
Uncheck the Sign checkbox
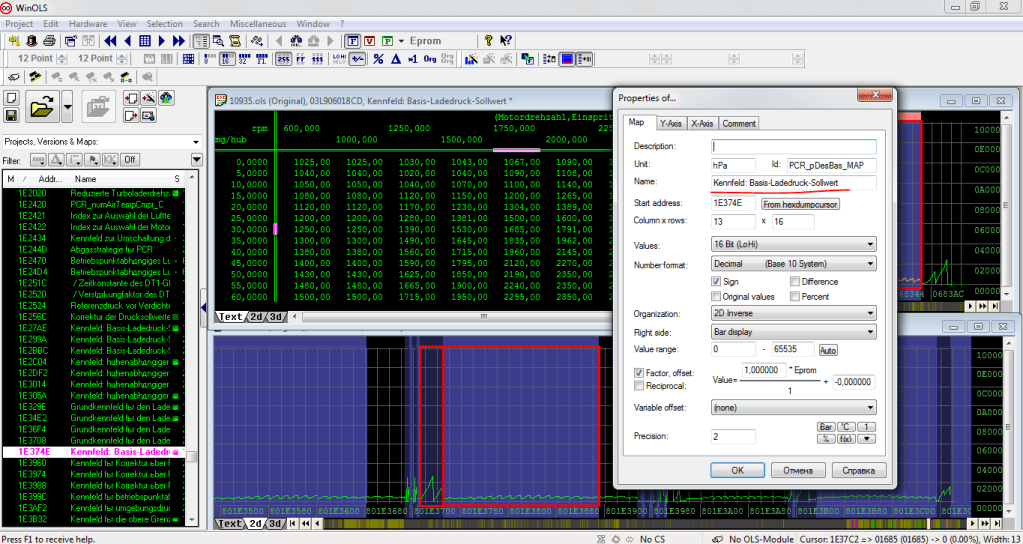pos(716,282)
